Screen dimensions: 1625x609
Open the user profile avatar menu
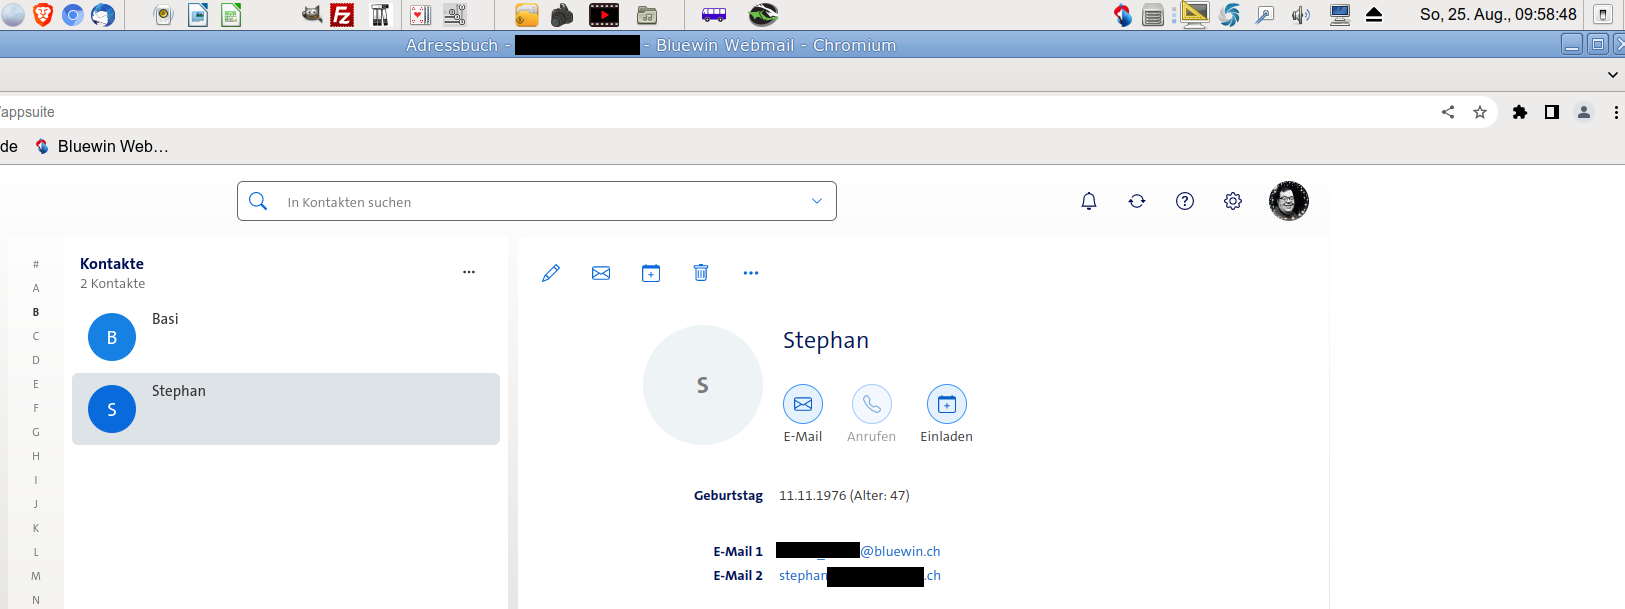pyautogui.click(x=1288, y=201)
